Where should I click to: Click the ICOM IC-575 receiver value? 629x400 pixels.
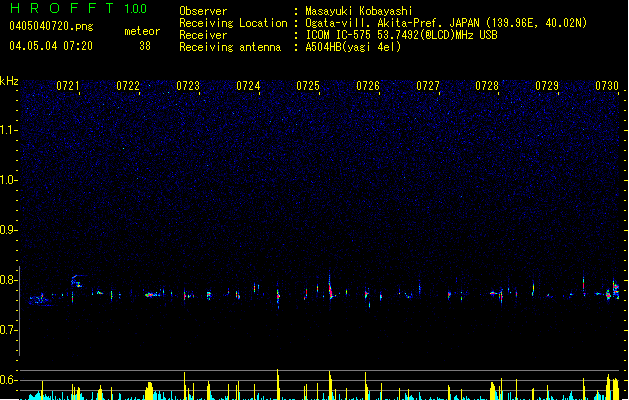[x=401, y=35]
